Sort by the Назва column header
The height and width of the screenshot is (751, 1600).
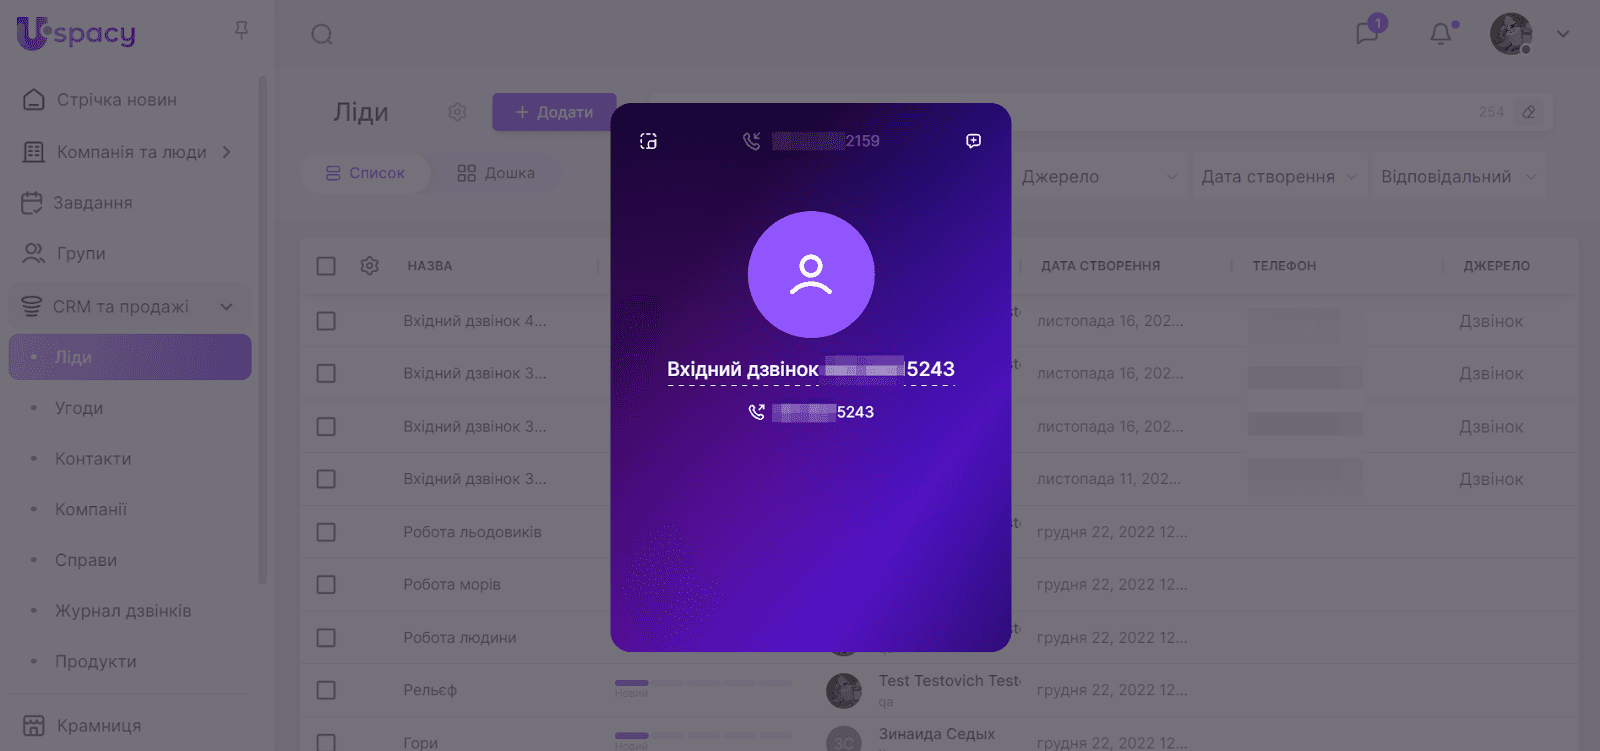pyautogui.click(x=430, y=266)
